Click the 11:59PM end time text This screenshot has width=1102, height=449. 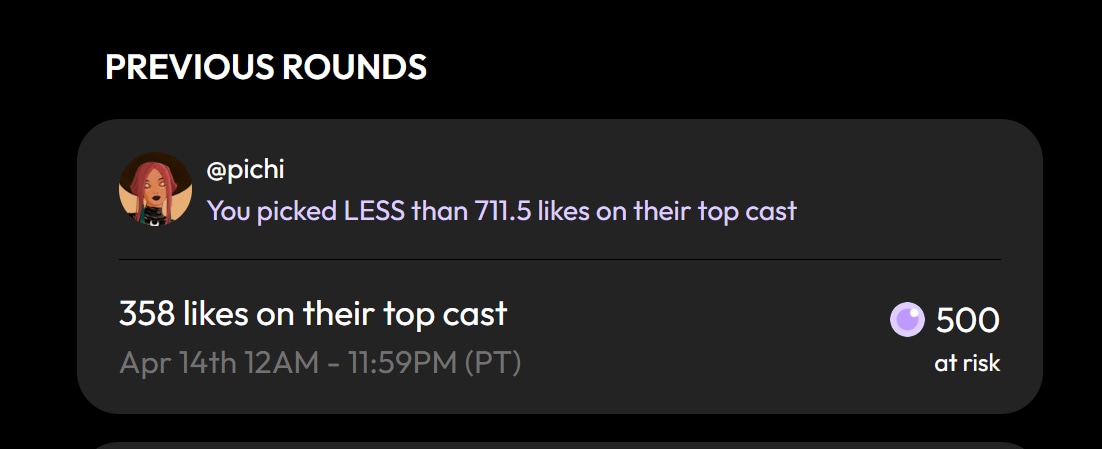pos(403,363)
